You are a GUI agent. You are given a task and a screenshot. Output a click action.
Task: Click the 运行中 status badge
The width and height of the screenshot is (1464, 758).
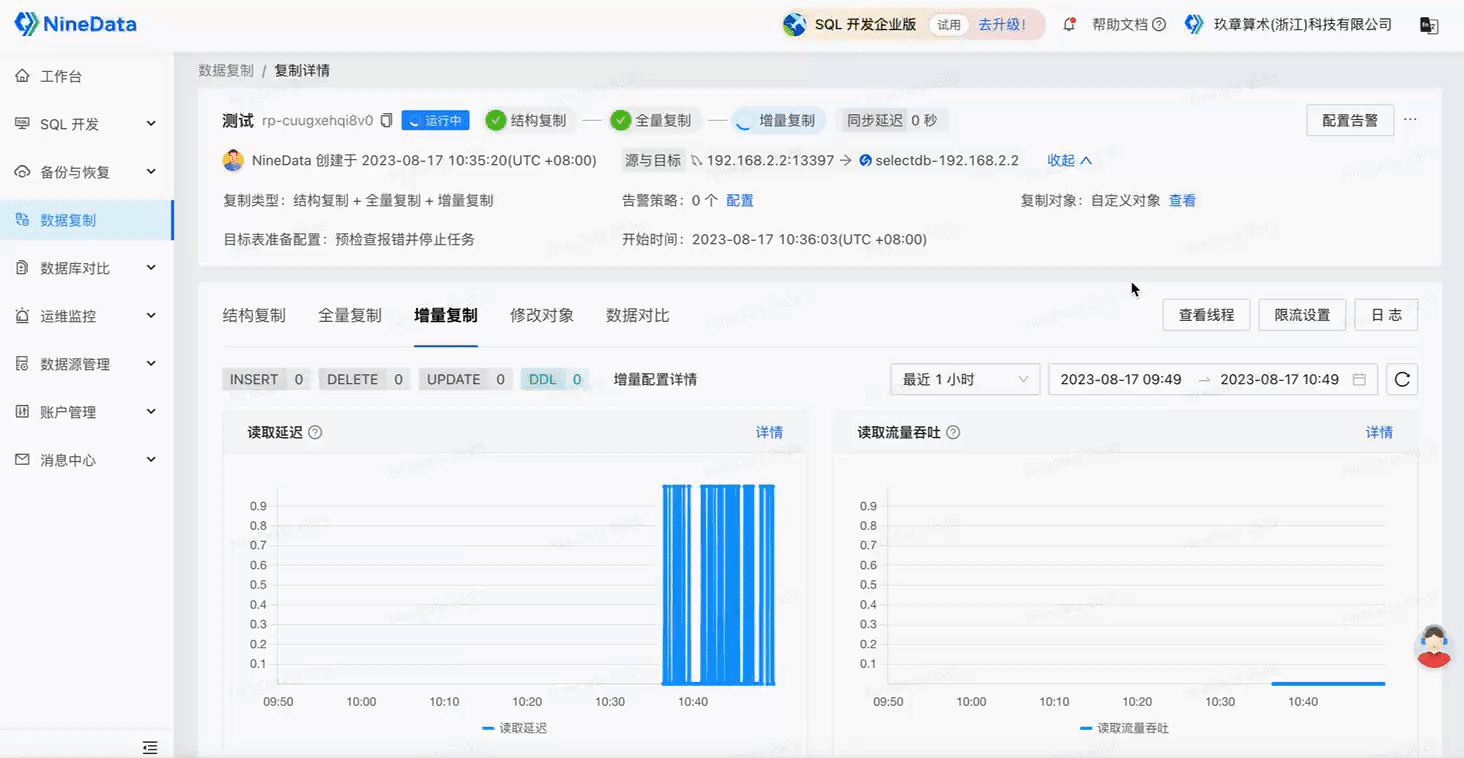click(436, 121)
